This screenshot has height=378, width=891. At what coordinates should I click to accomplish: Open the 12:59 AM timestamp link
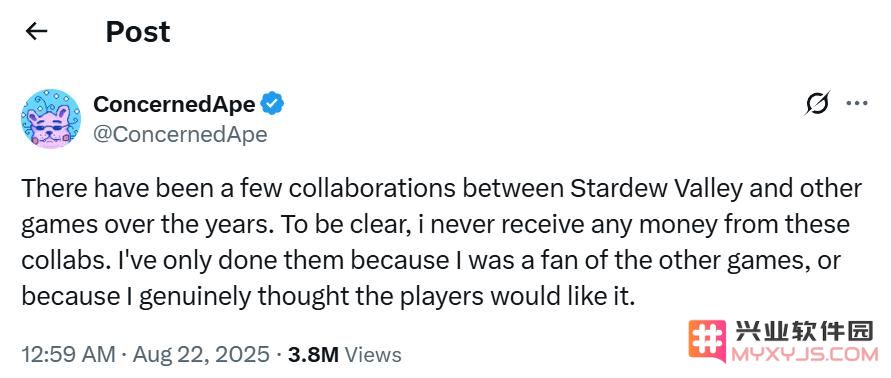pos(68,355)
